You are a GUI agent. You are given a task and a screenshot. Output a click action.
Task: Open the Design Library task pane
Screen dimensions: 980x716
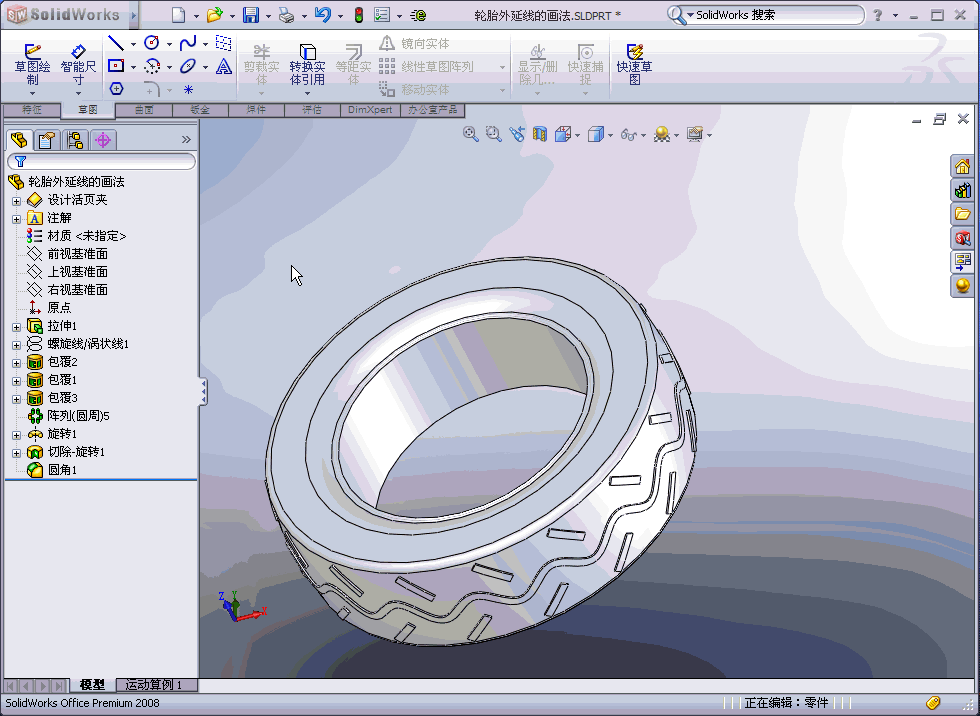pos(962,190)
